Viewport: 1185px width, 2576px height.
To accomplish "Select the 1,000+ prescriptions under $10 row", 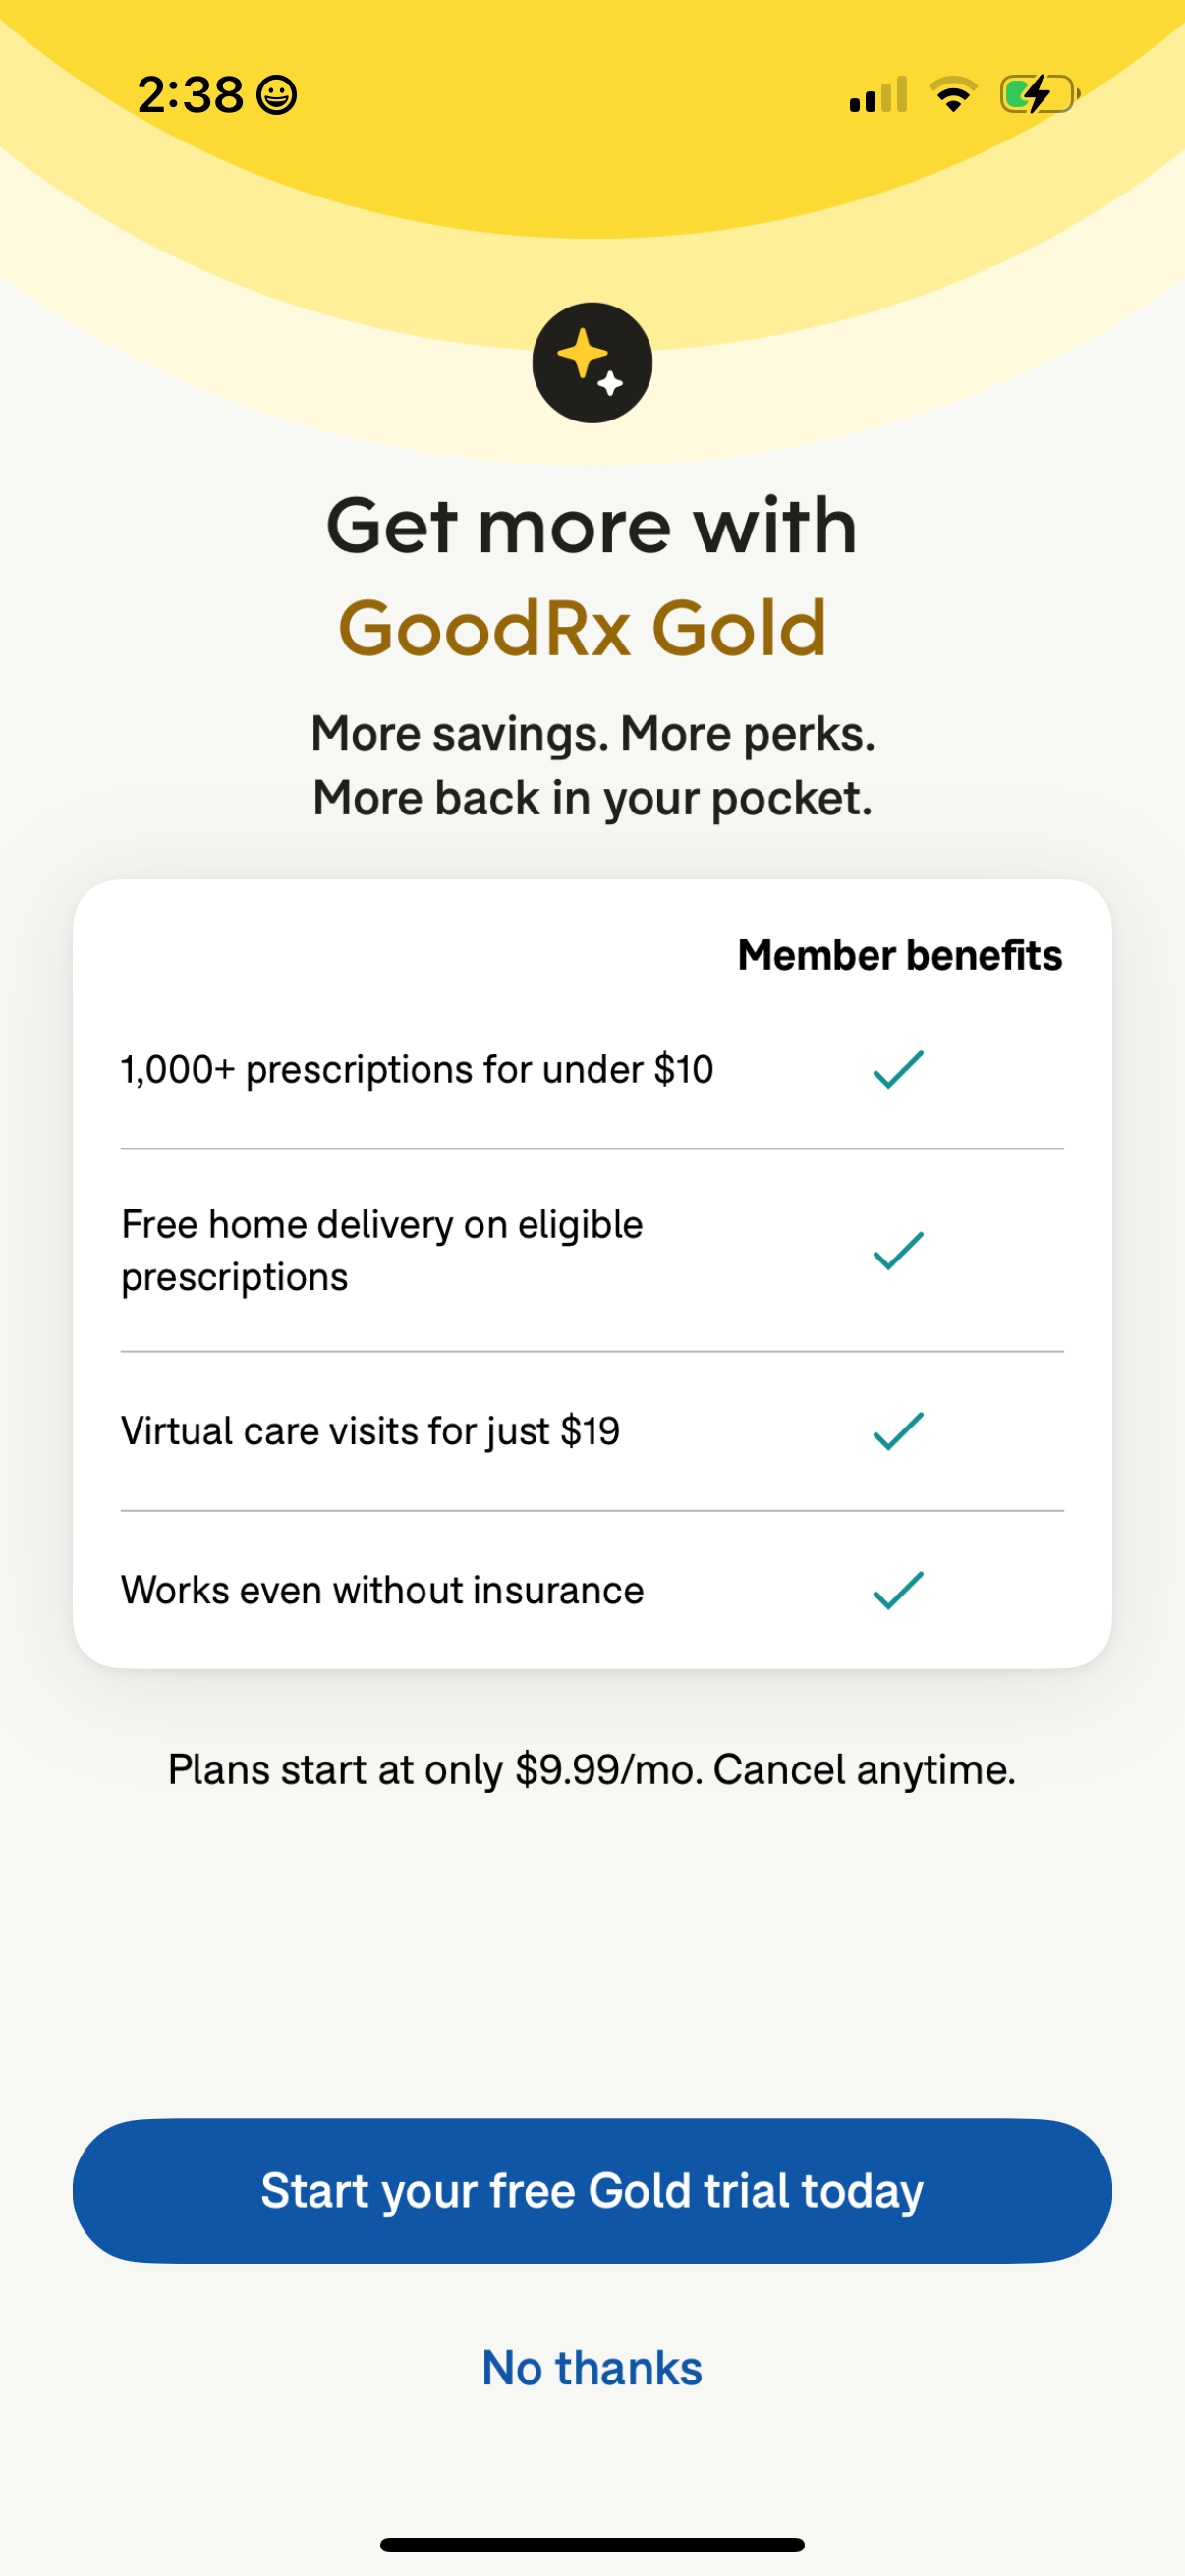I will click(417, 1069).
